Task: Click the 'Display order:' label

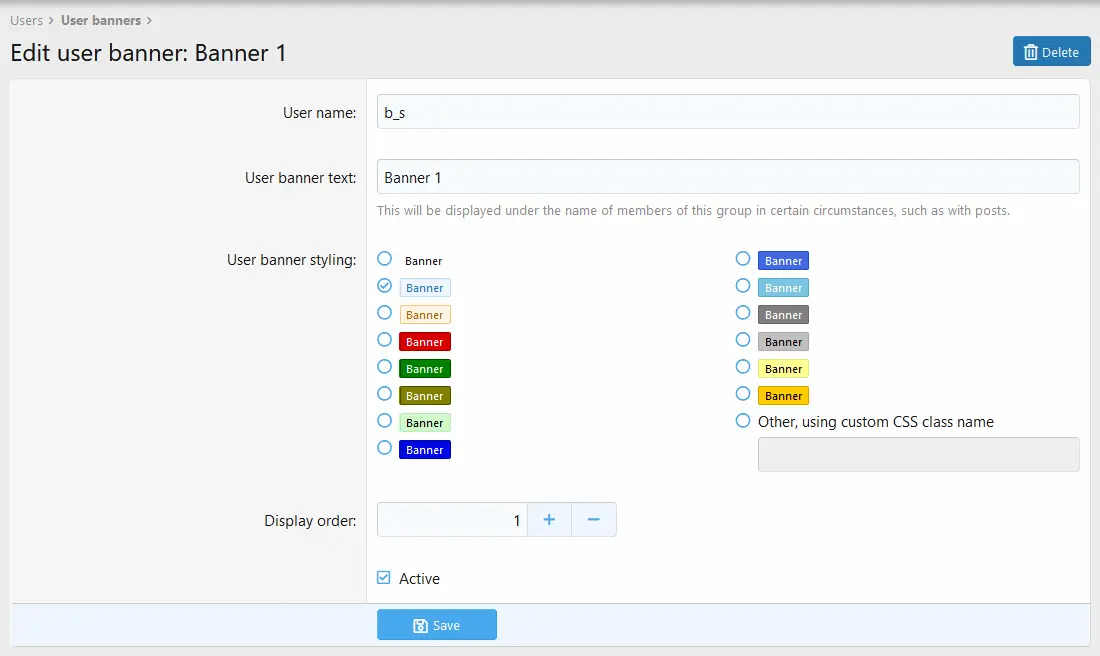Action: [x=310, y=521]
